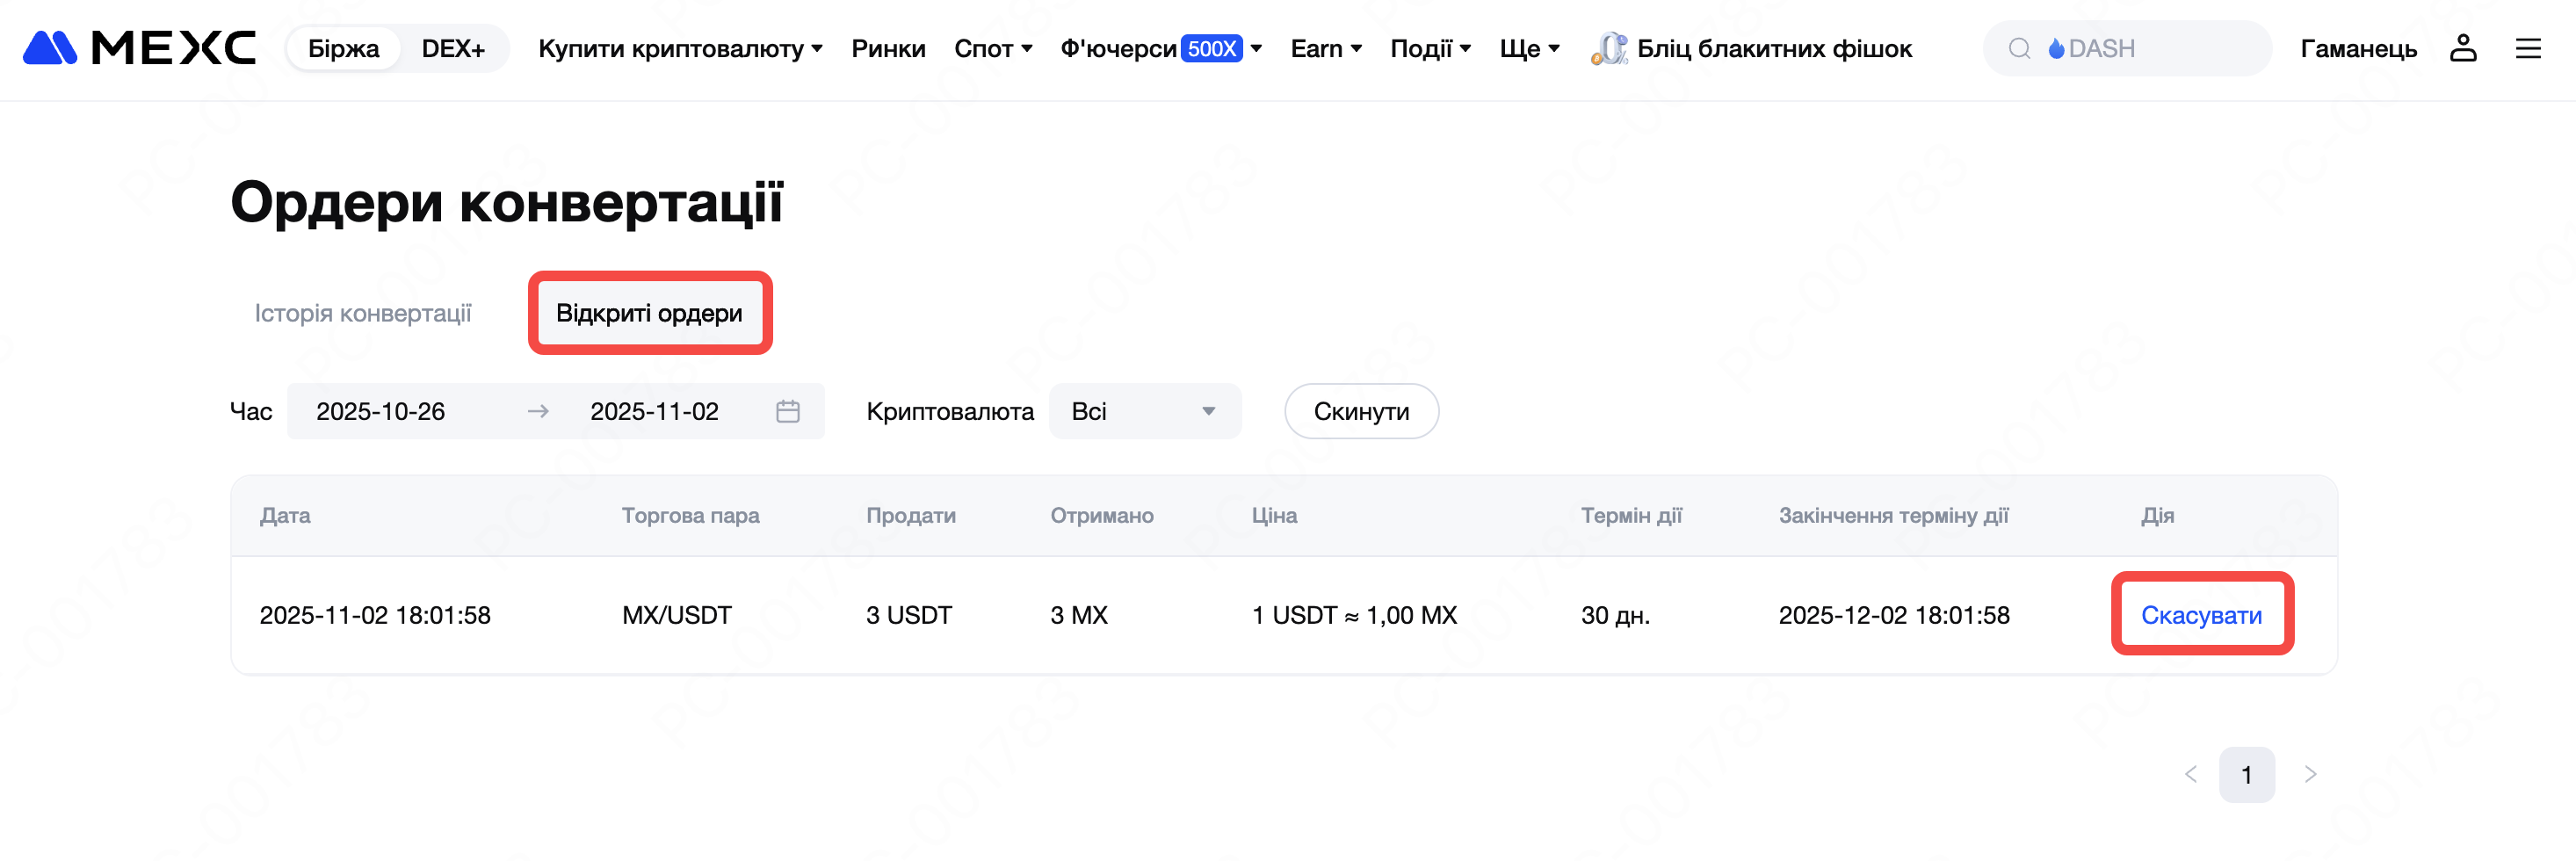Open the Ринки menu item

888,48
